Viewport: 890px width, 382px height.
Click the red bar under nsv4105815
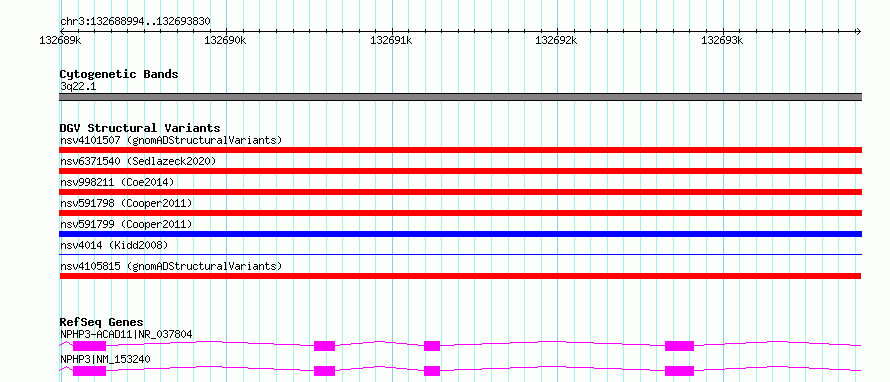[460, 276]
